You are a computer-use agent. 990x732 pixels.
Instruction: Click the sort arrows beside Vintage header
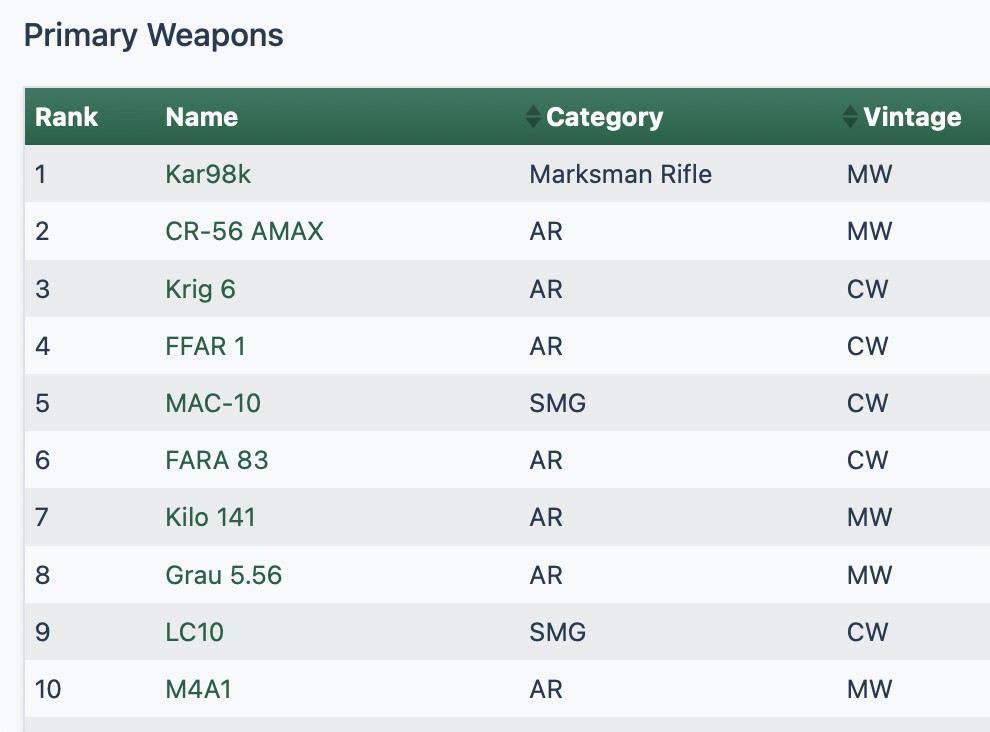click(850, 117)
